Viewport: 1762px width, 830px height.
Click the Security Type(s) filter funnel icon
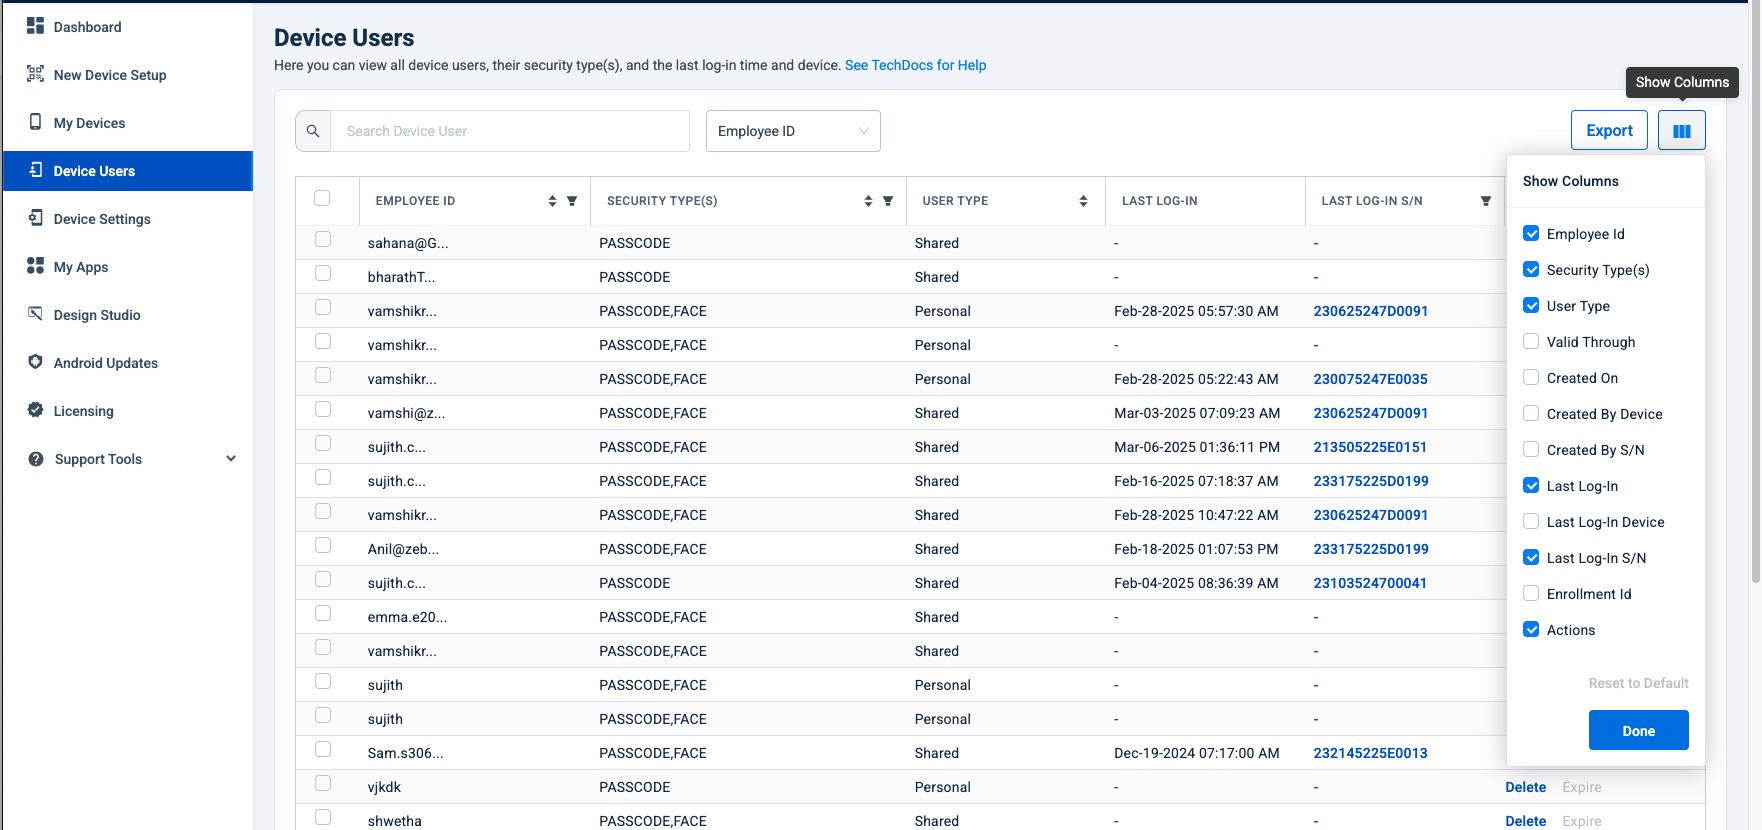[x=888, y=201]
